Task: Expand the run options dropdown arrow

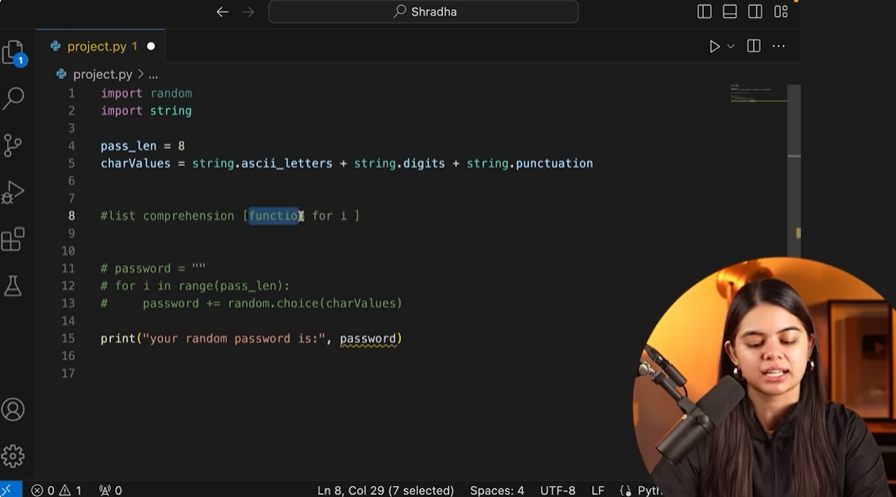Action: pos(730,46)
